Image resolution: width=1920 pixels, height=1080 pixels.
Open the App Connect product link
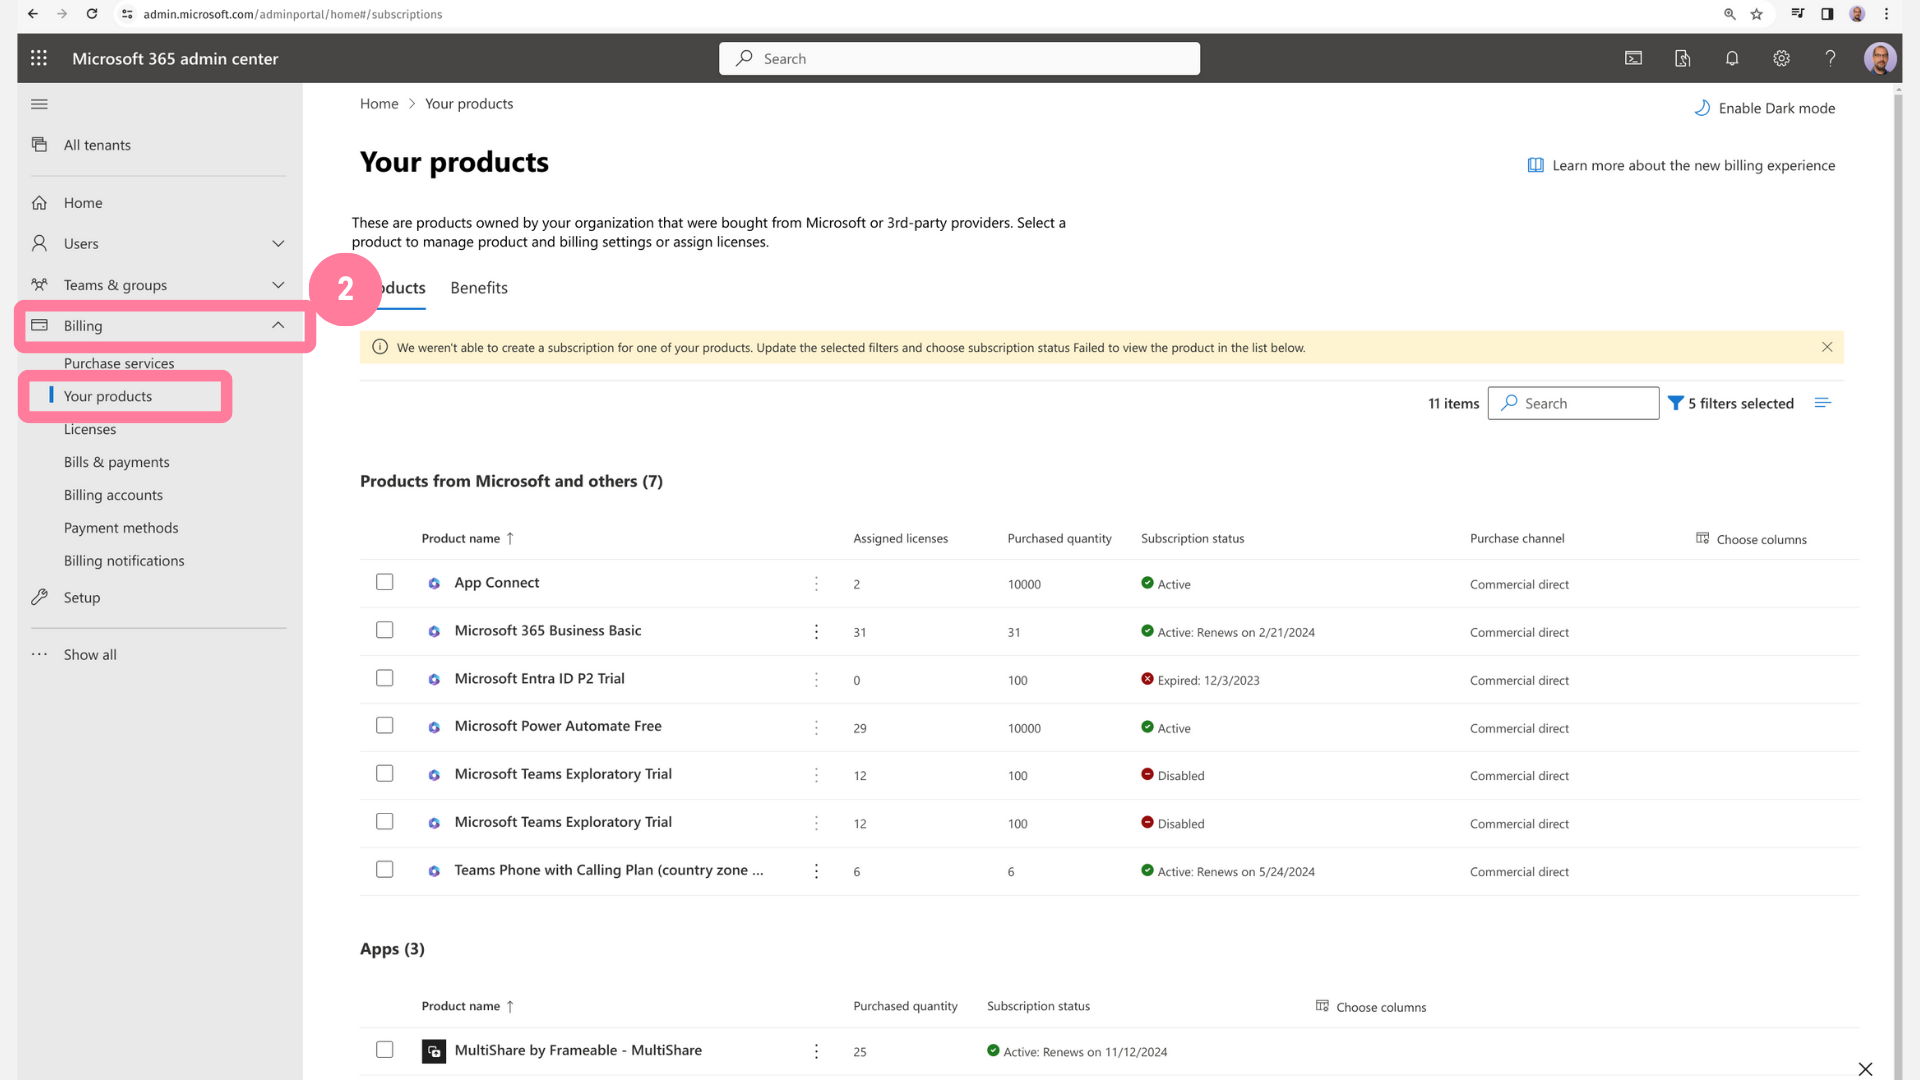coord(497,582)
